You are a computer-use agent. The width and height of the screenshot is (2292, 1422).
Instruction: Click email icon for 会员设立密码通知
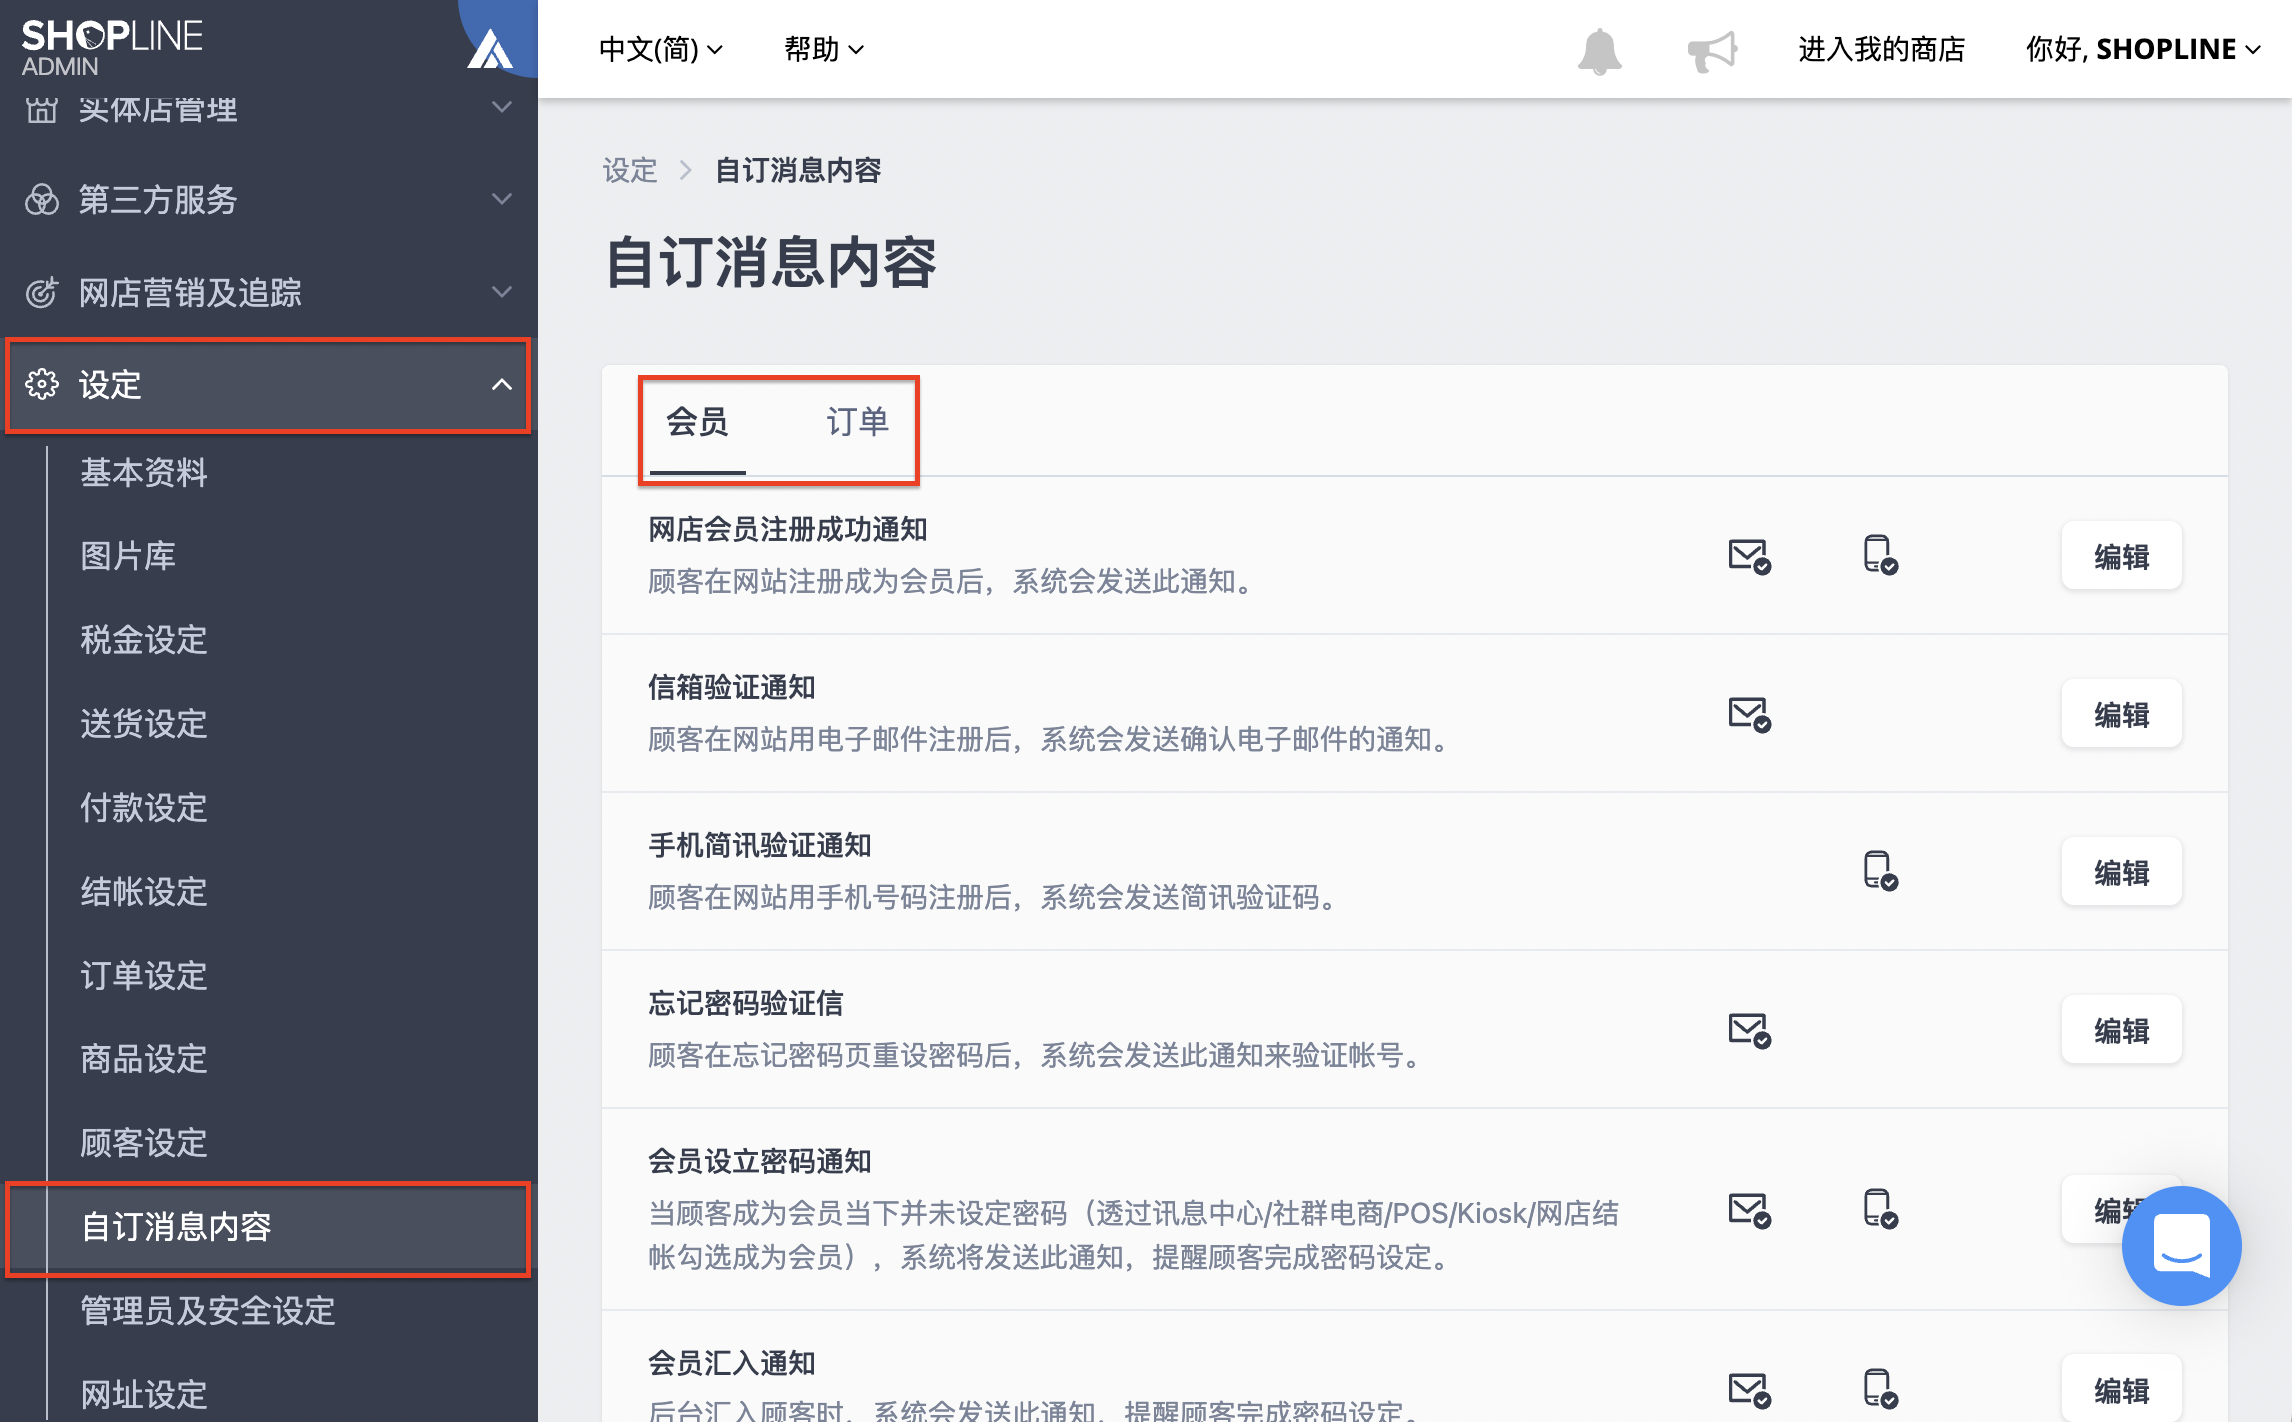(x=1749, y=1210)
